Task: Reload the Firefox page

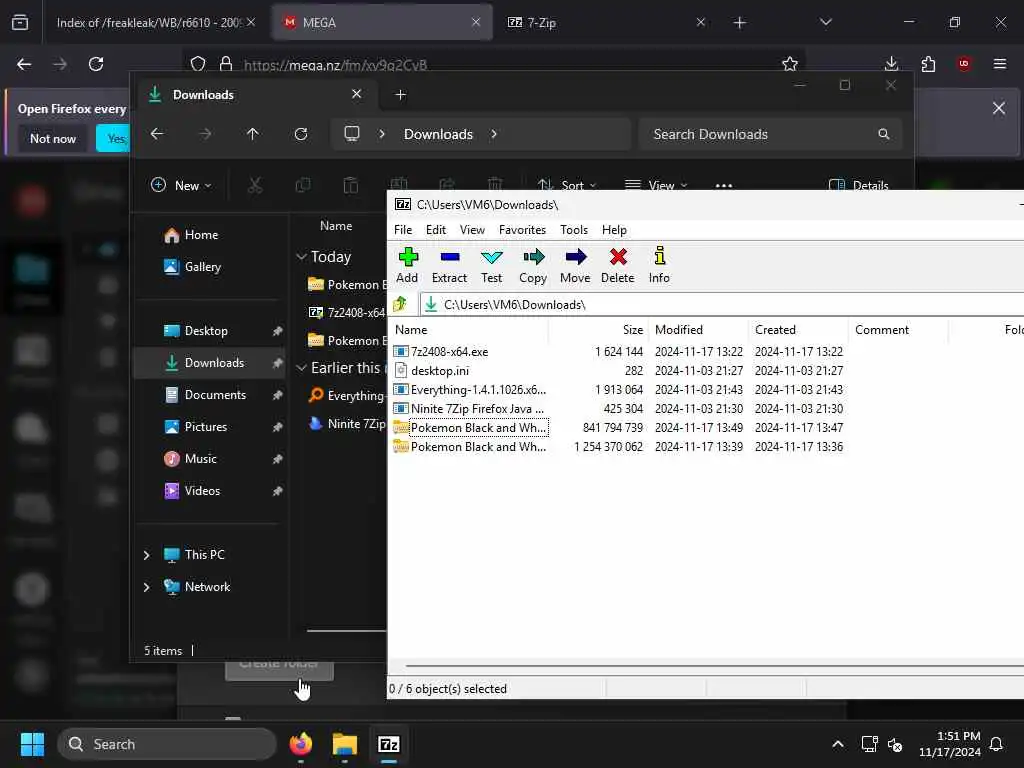Action: pos(96,63)
